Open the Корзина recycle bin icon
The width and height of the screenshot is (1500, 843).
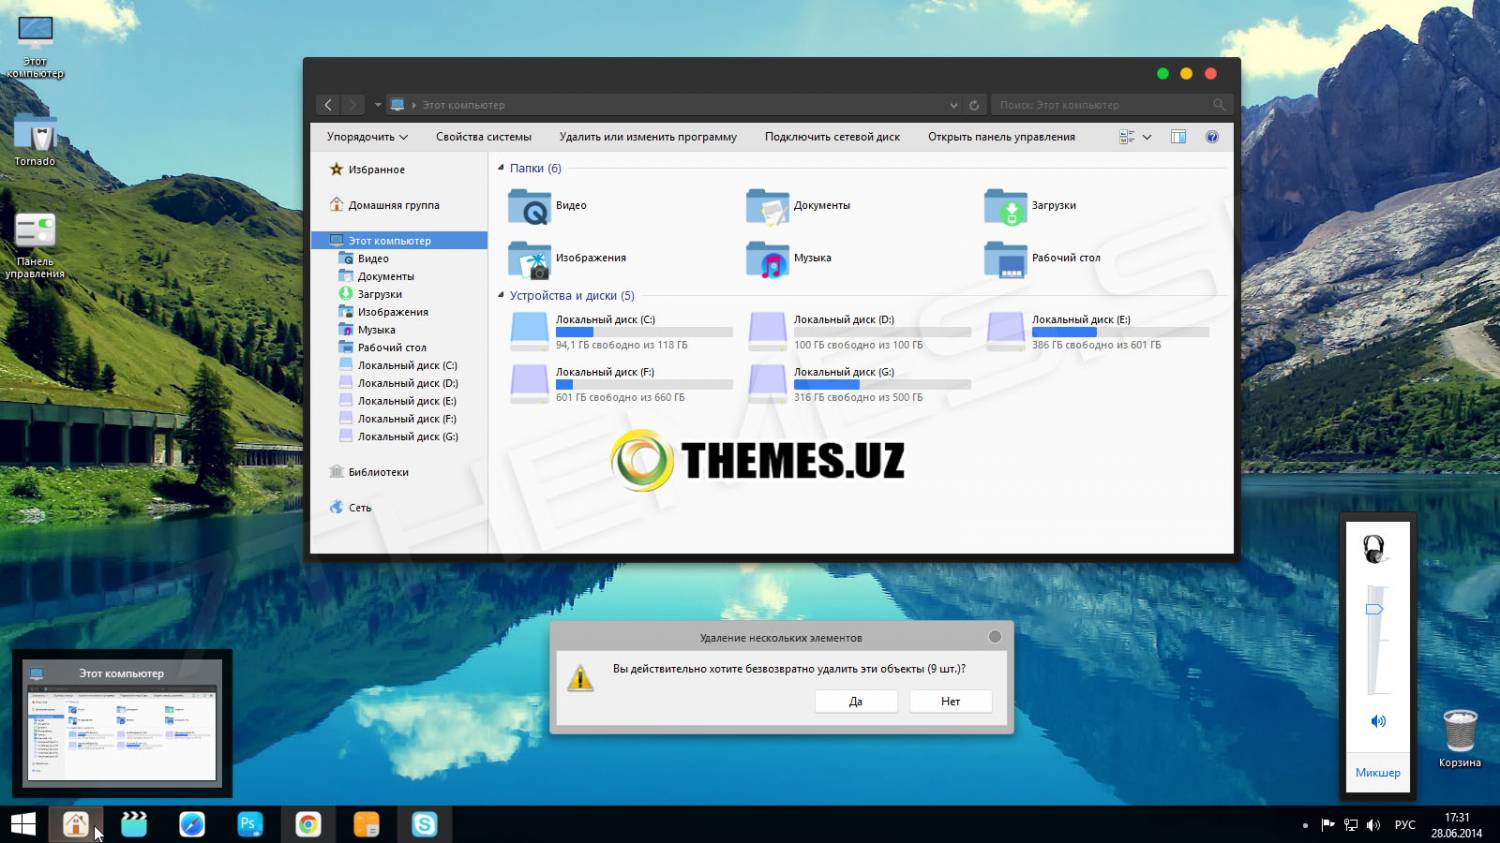point(1459,733)
